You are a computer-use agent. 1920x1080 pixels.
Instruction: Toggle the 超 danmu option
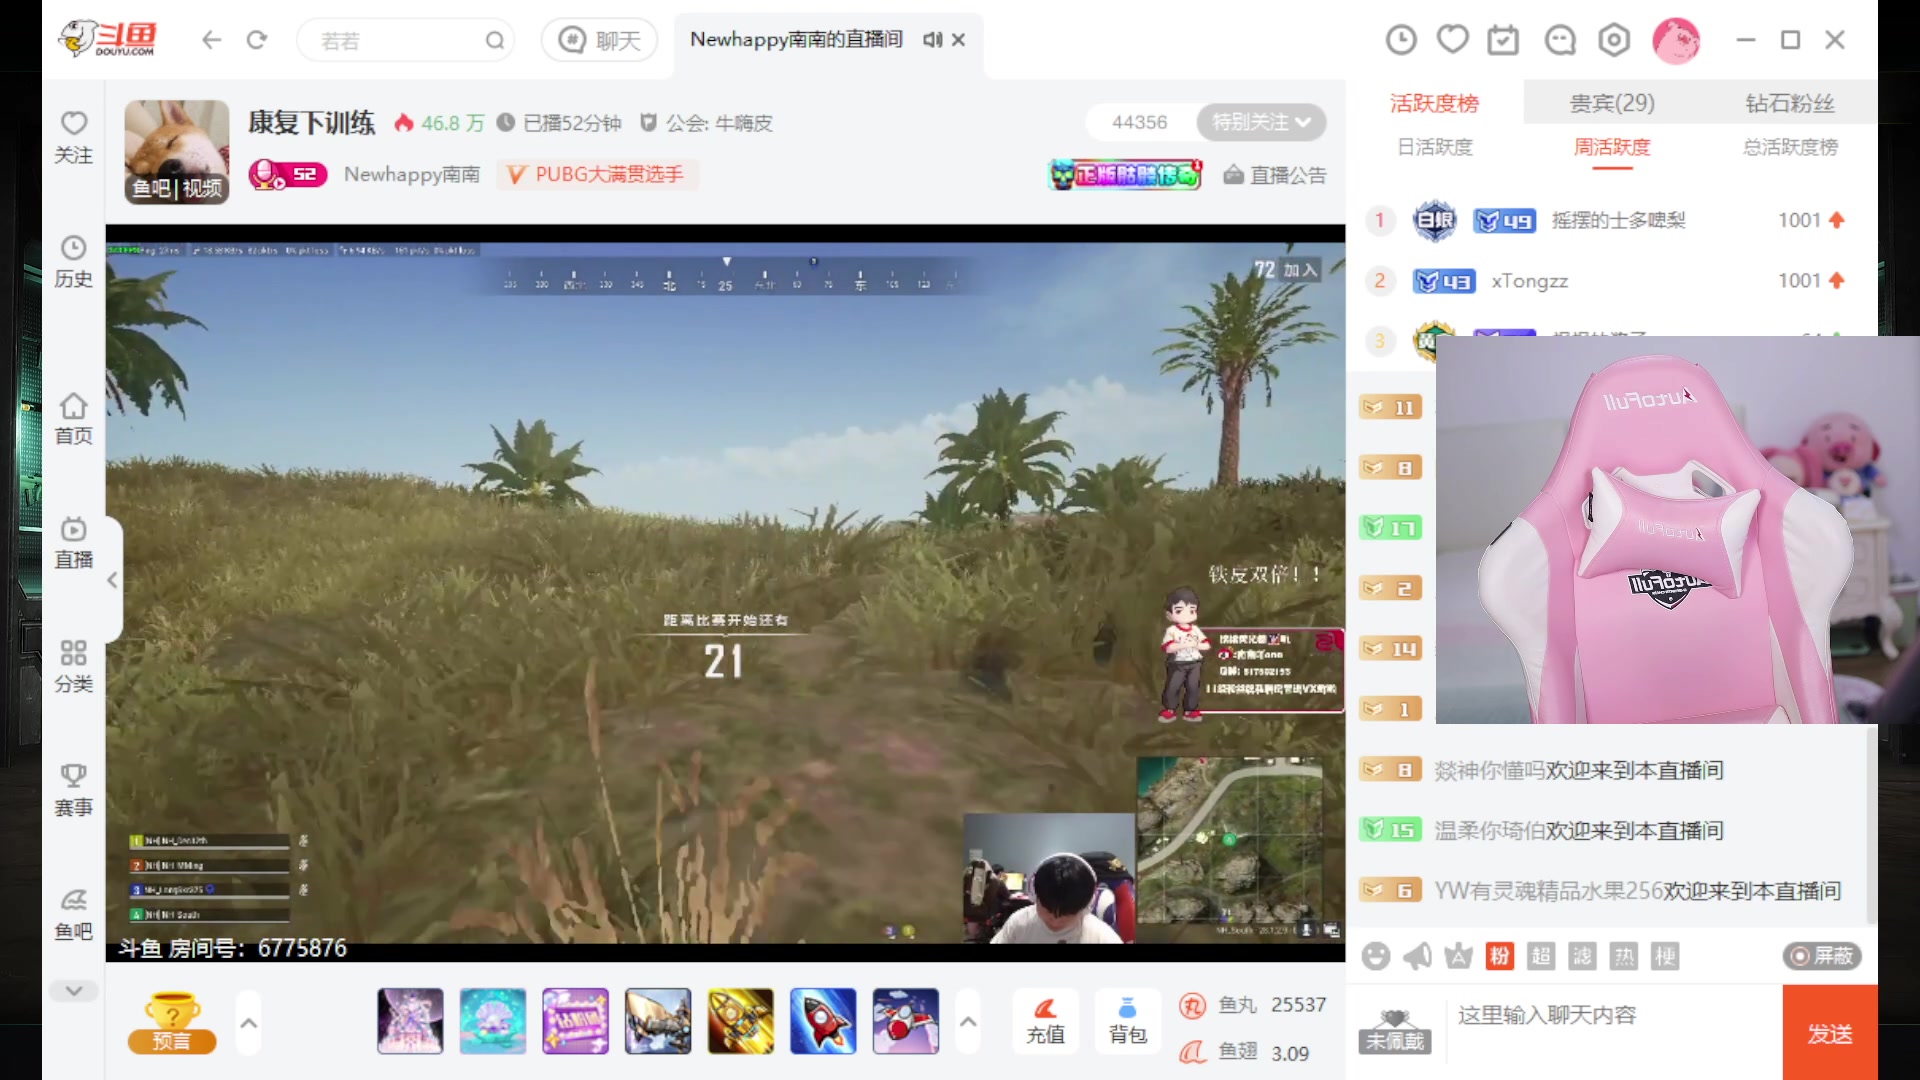(1541, 956)
